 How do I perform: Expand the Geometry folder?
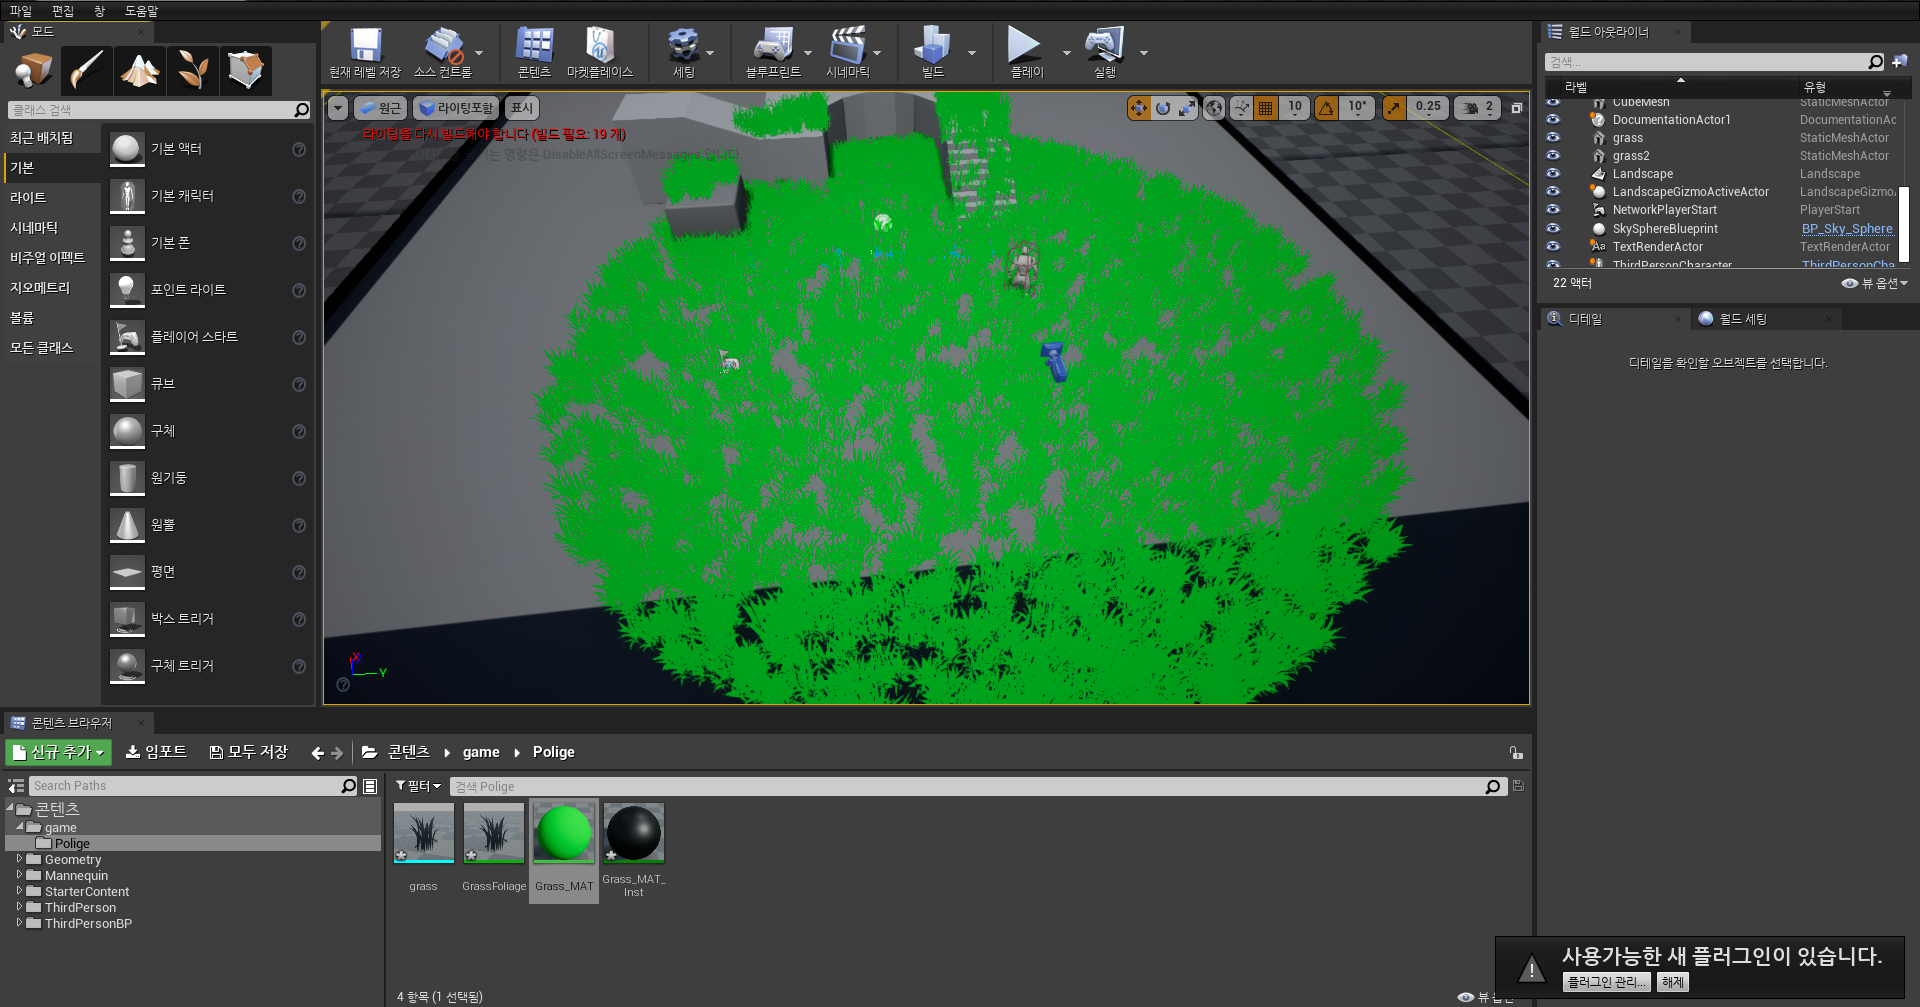pos(19,859)
